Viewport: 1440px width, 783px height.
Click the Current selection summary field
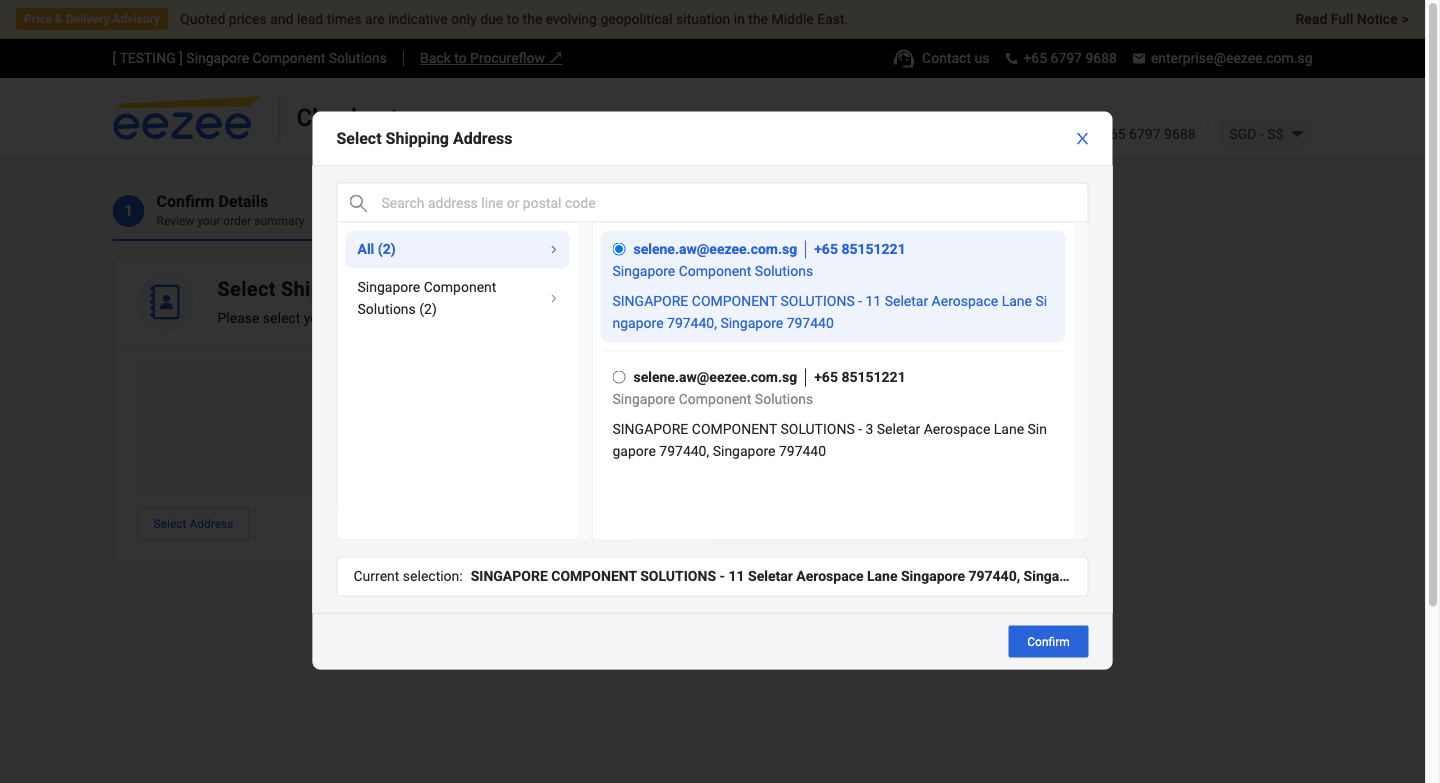click(712, 576)
